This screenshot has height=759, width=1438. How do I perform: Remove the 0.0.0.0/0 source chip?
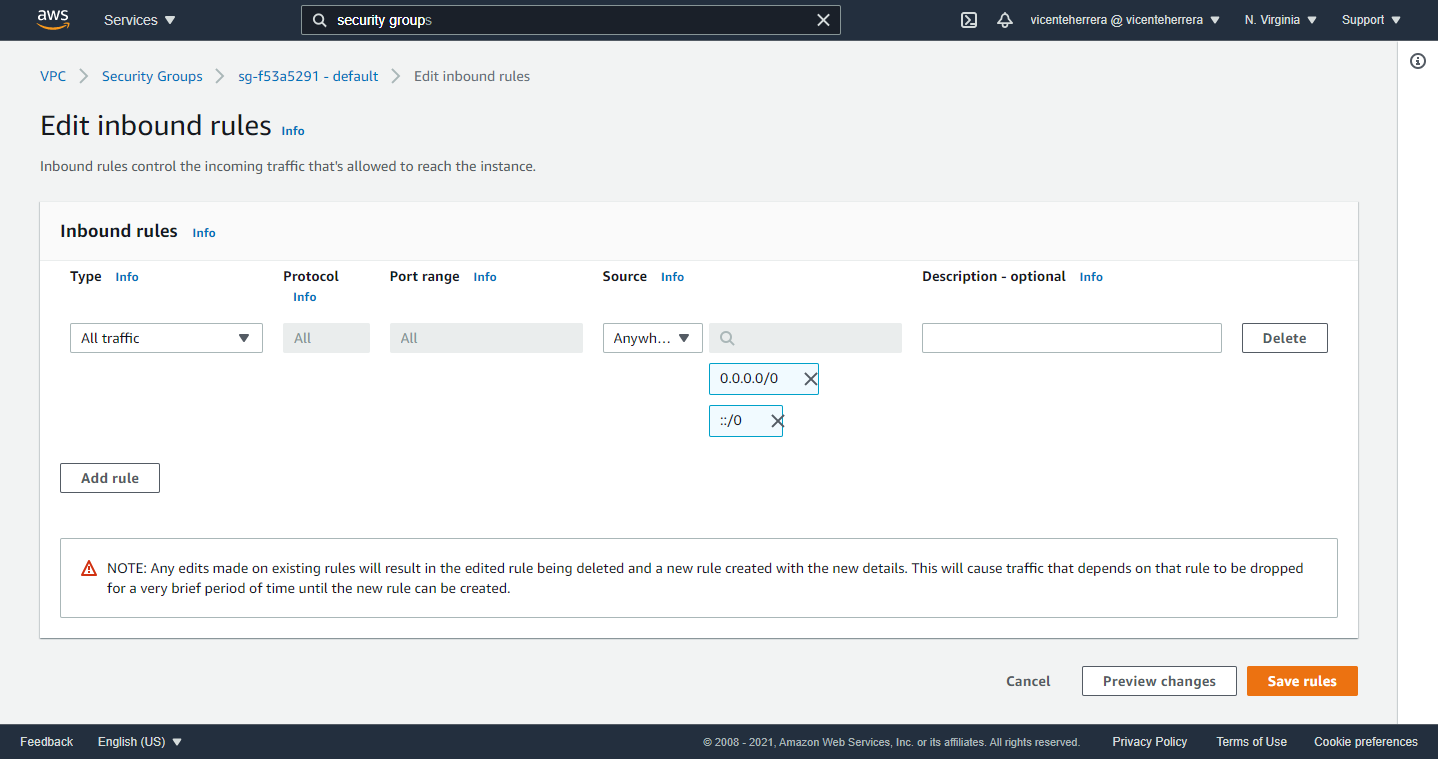811,379
